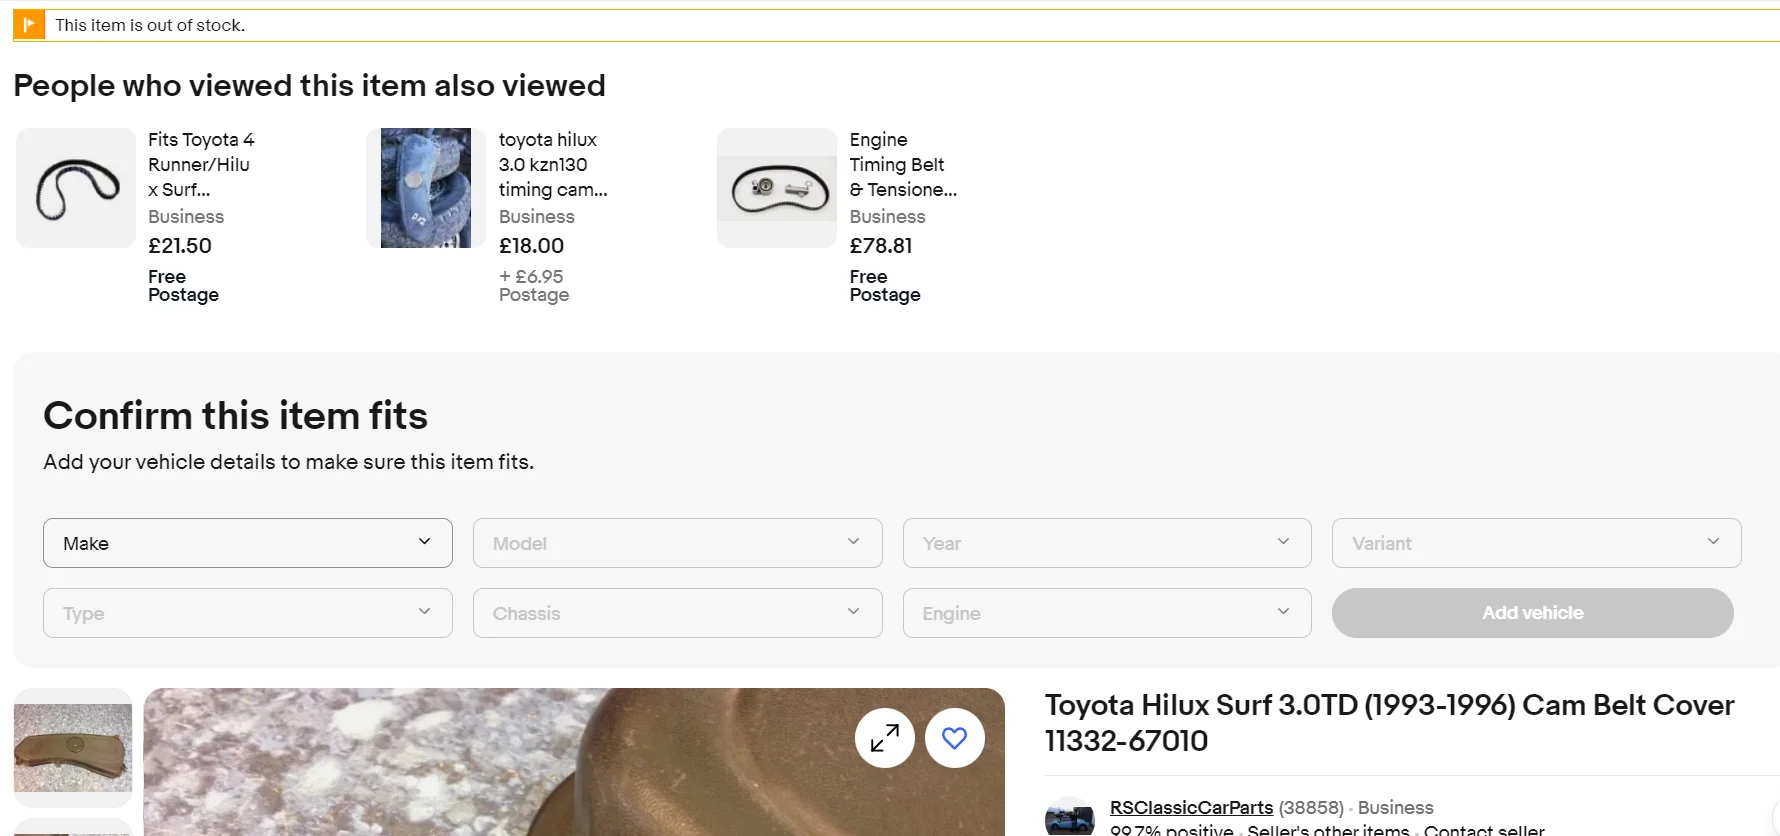Viewport: 1780px width, 836px height.
Task: Open the Variant dropdown
Action: [1536, 543]
